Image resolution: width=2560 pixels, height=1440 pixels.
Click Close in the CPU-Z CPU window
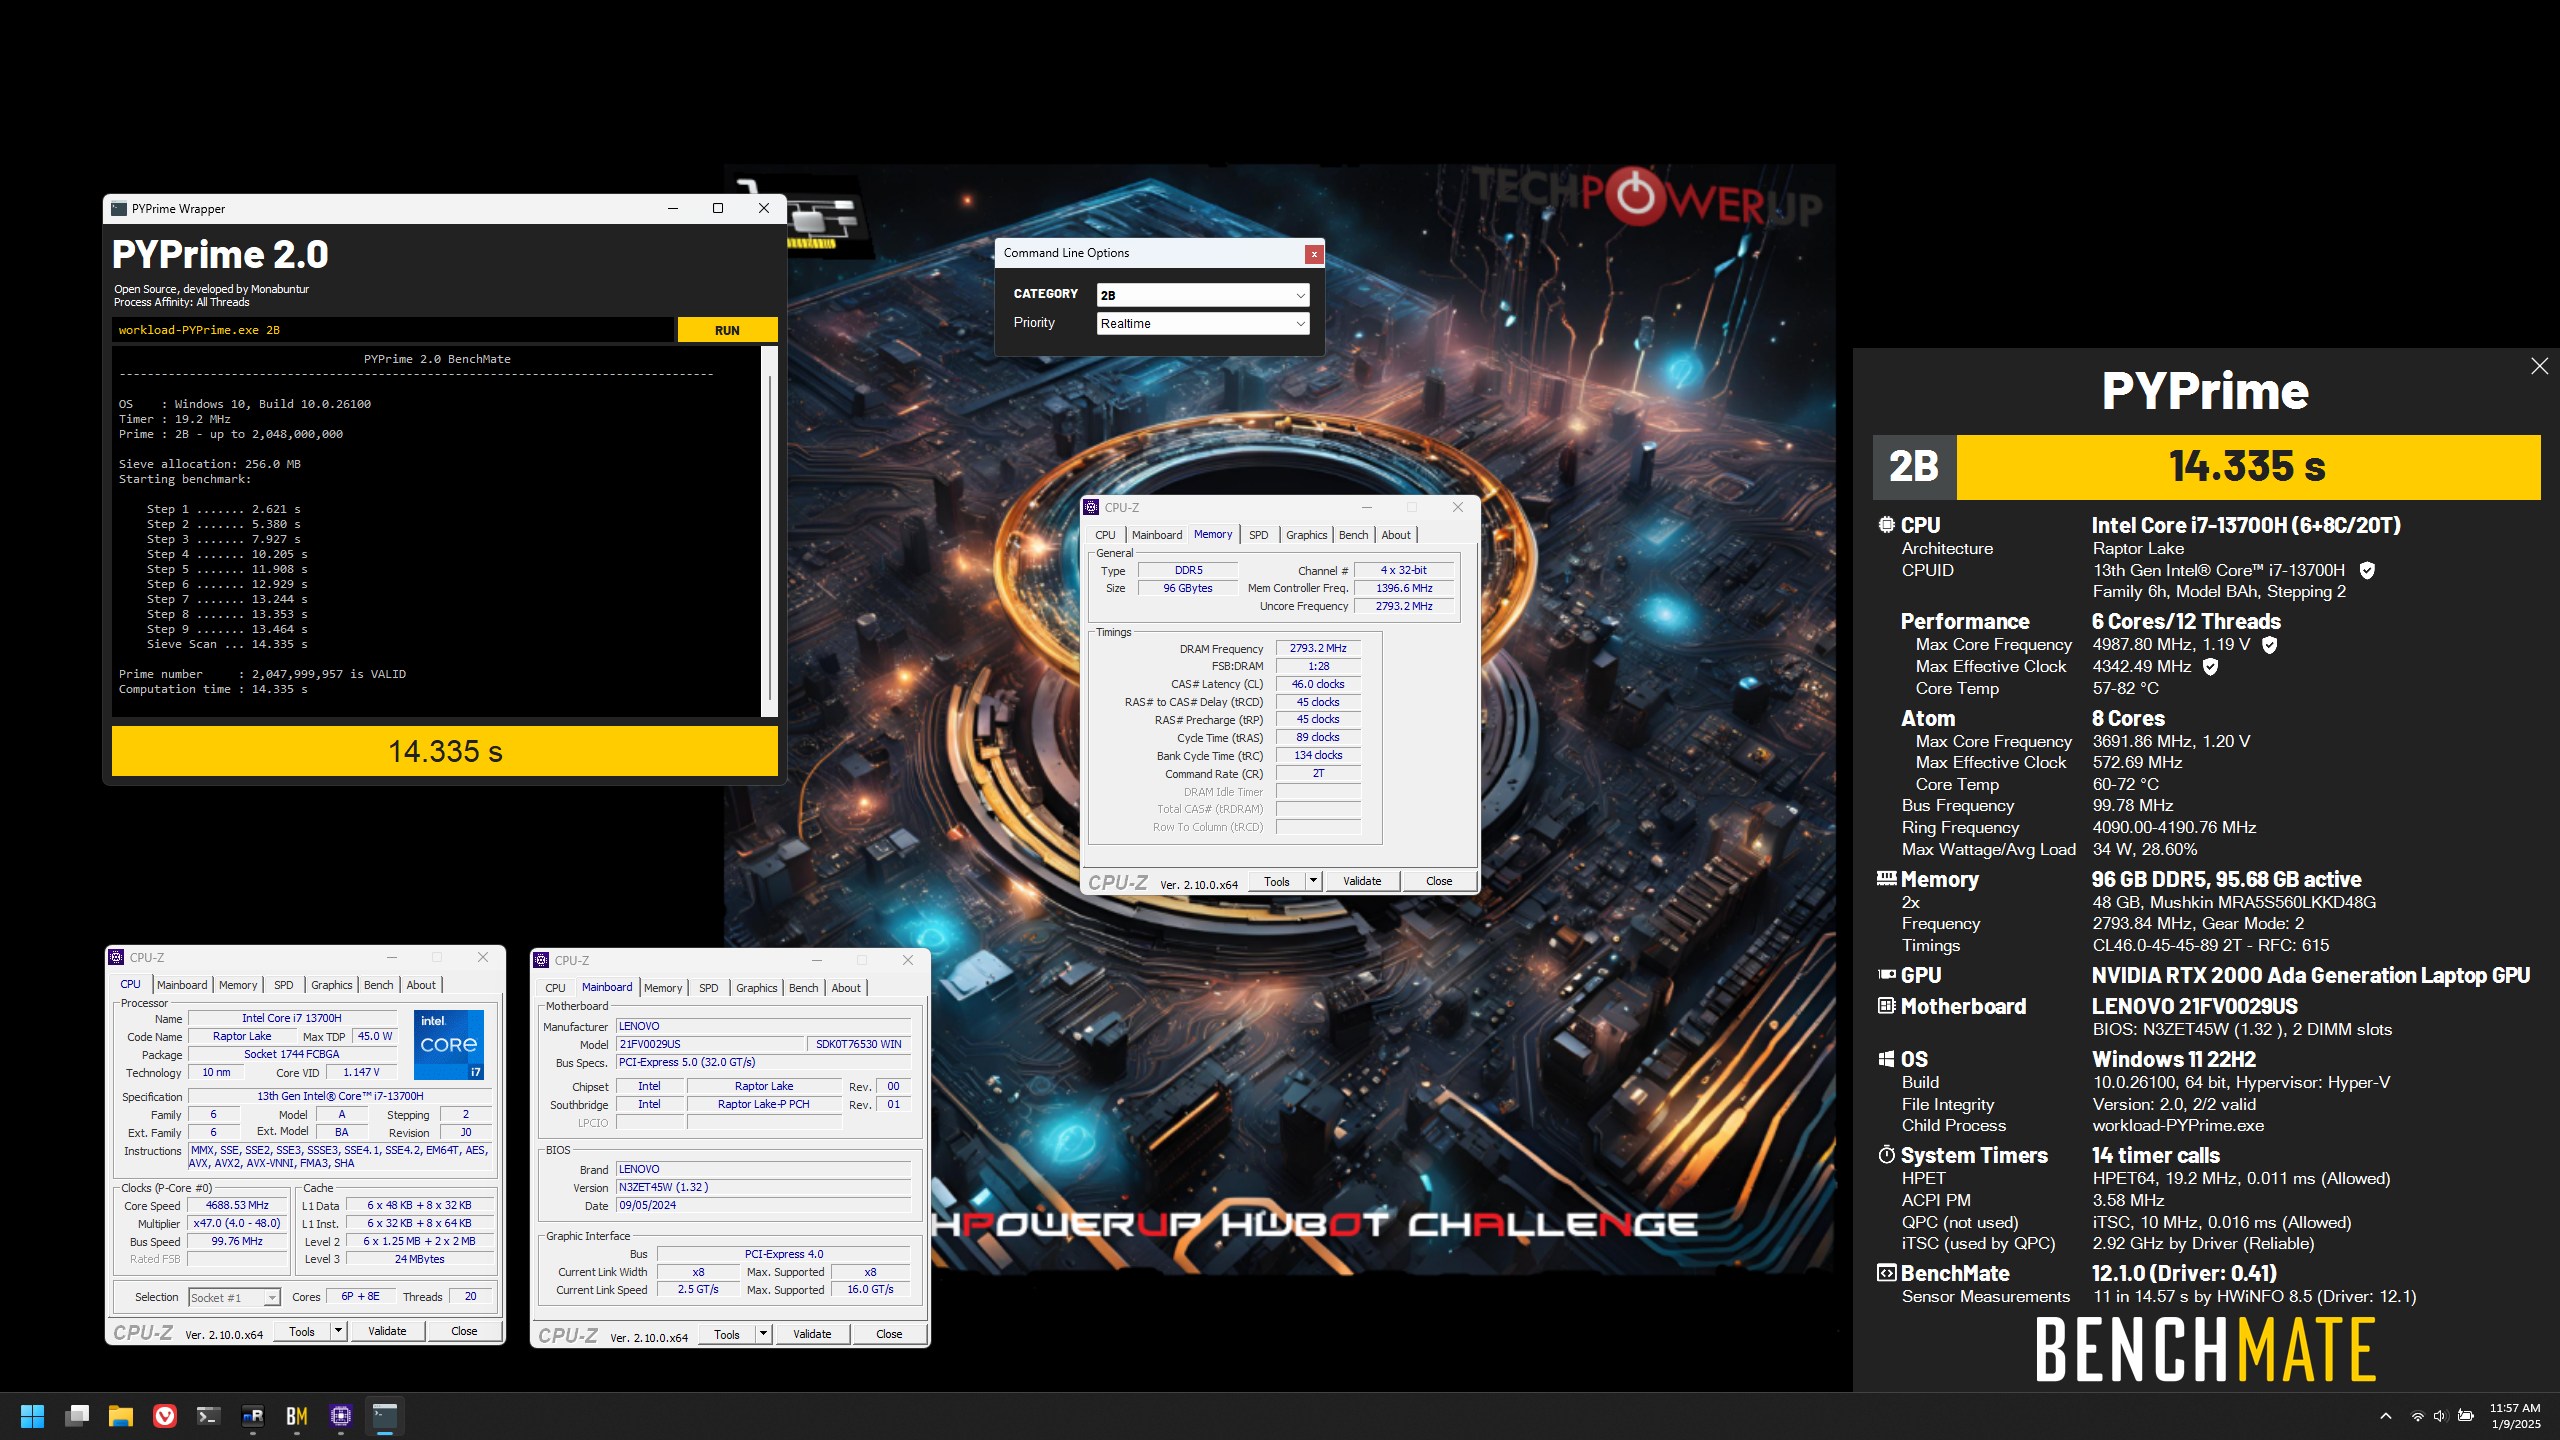pyautogui.click(x=464, y=1331)
